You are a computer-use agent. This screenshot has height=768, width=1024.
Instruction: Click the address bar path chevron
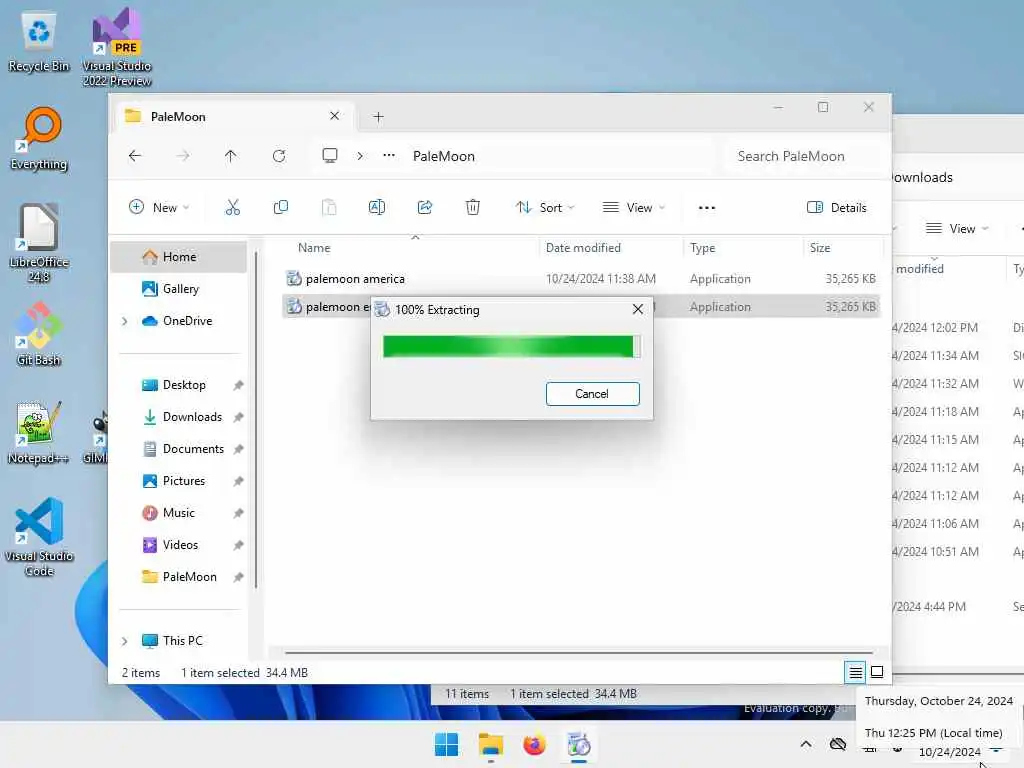tap(360, 156)
